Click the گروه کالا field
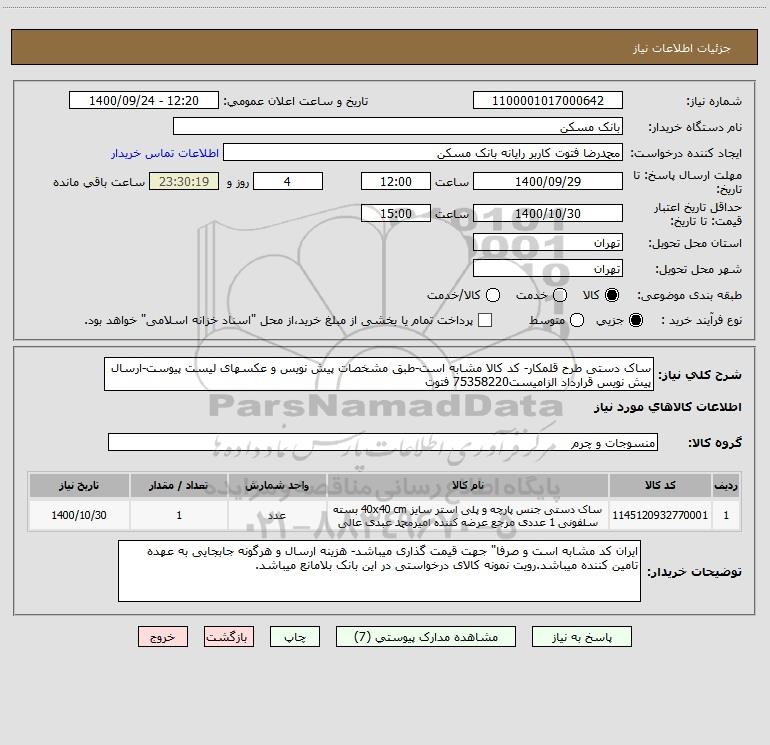 click(383, 442)
